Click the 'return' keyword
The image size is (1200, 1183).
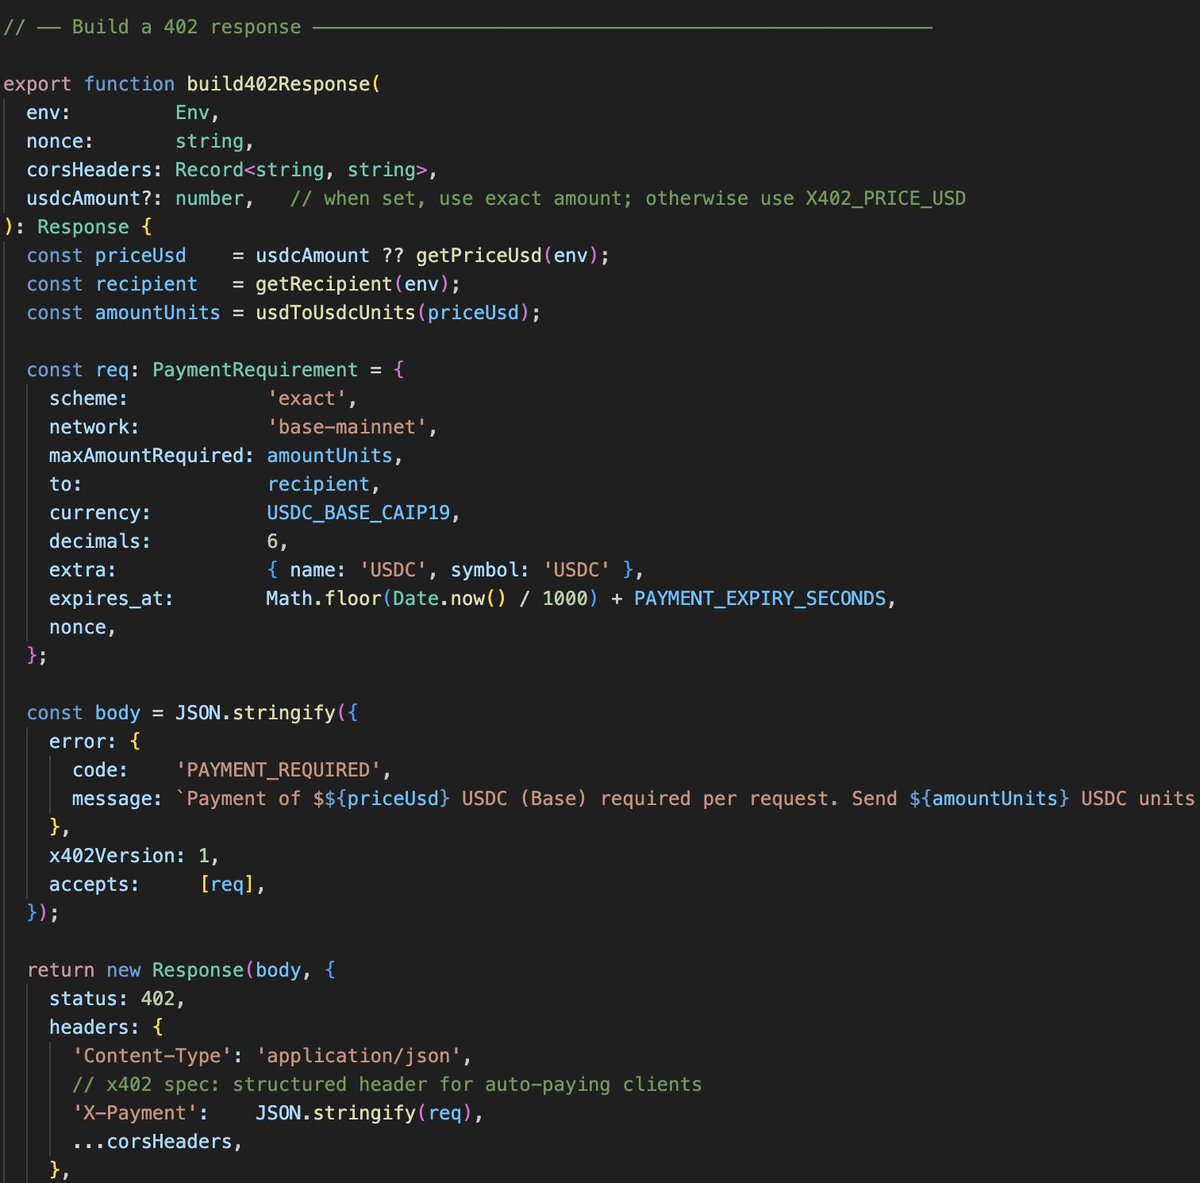[x=61, y=969]
